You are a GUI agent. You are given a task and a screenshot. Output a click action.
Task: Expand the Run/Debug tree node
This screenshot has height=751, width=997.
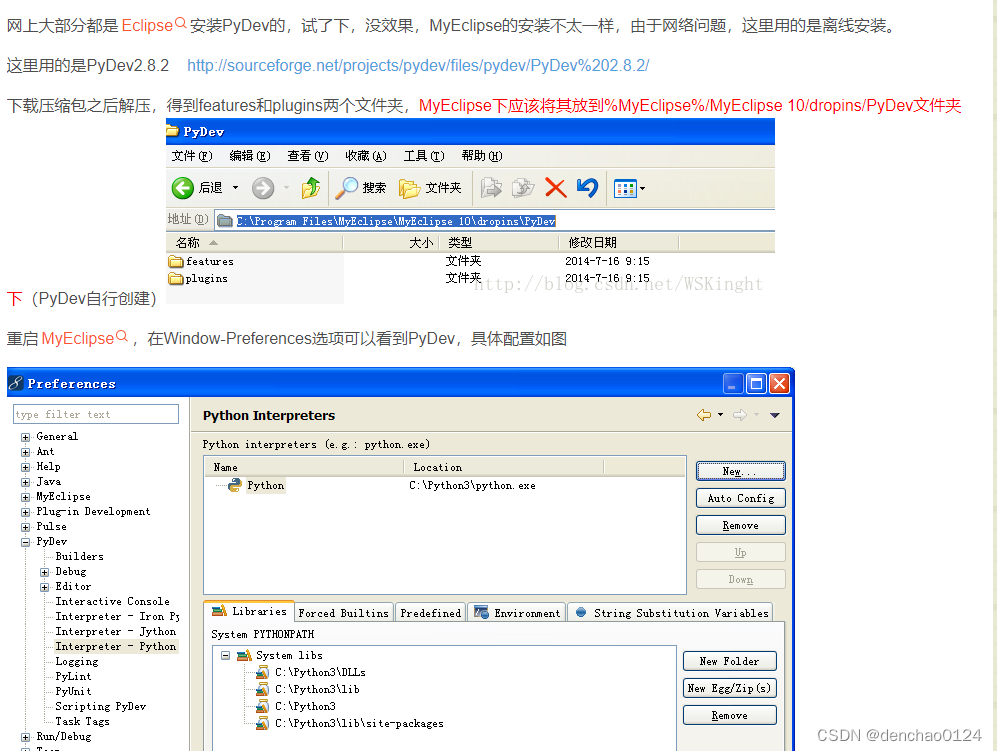pyautogui.click(x=25, y=737)
